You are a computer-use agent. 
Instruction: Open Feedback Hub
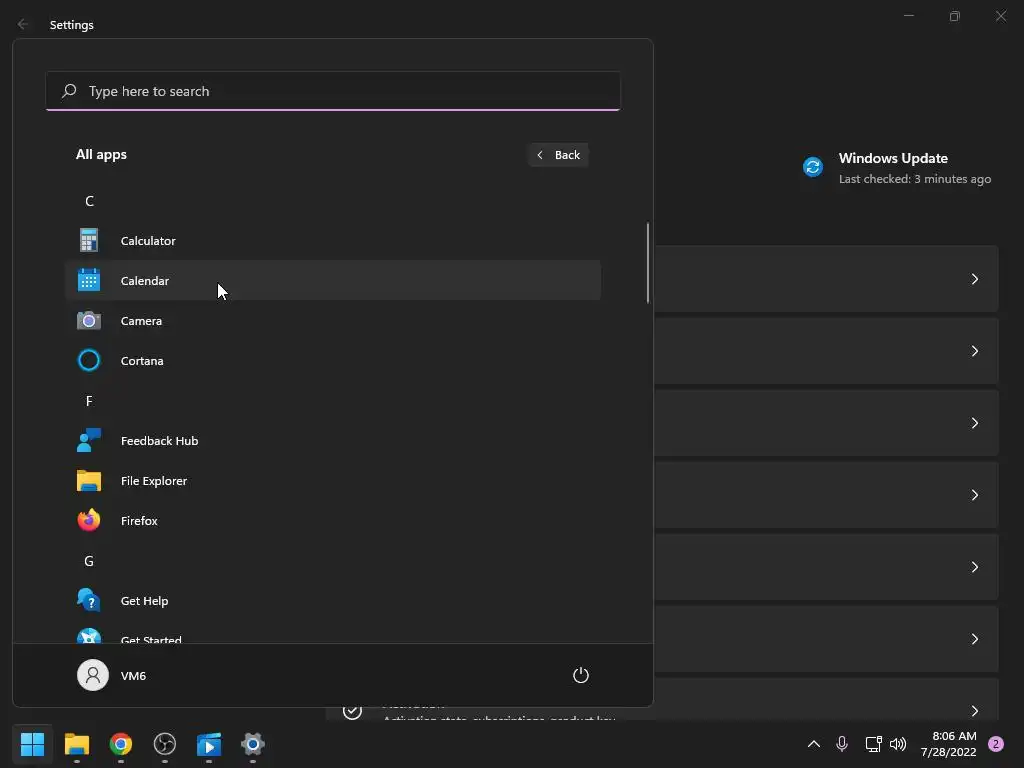click(x=332, y=441)
